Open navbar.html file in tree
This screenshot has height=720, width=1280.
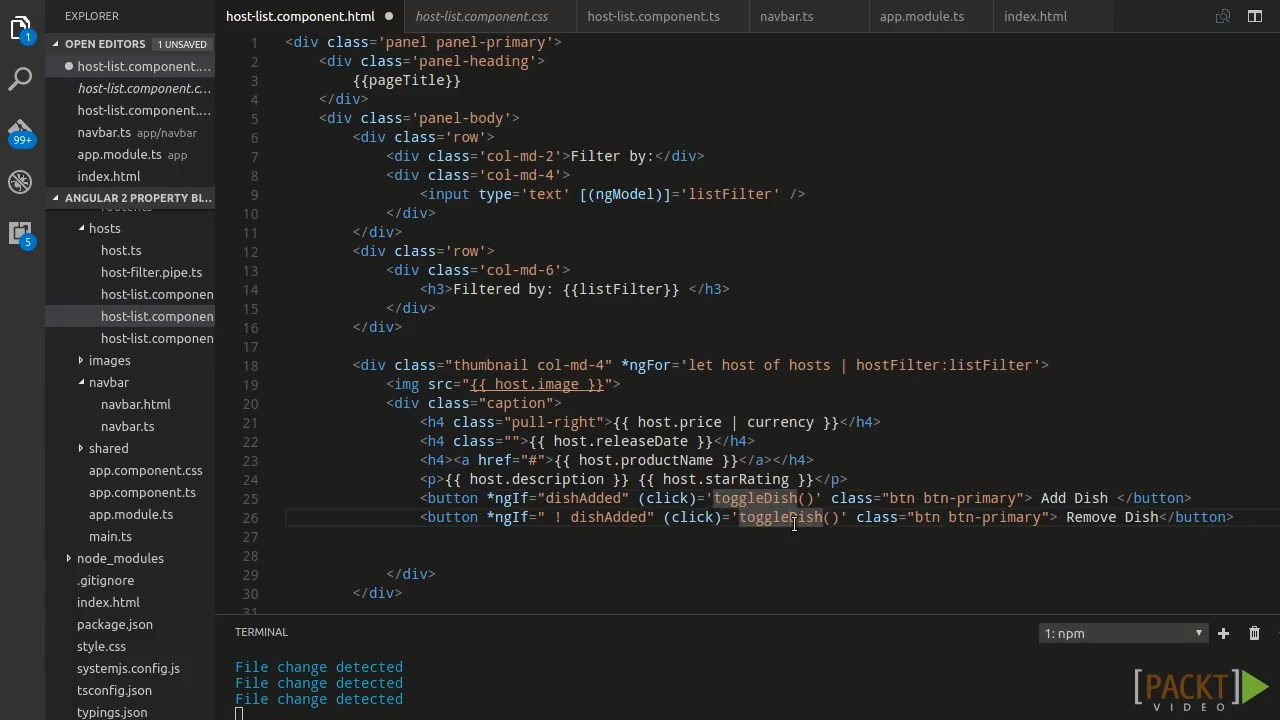coord(136,404)
